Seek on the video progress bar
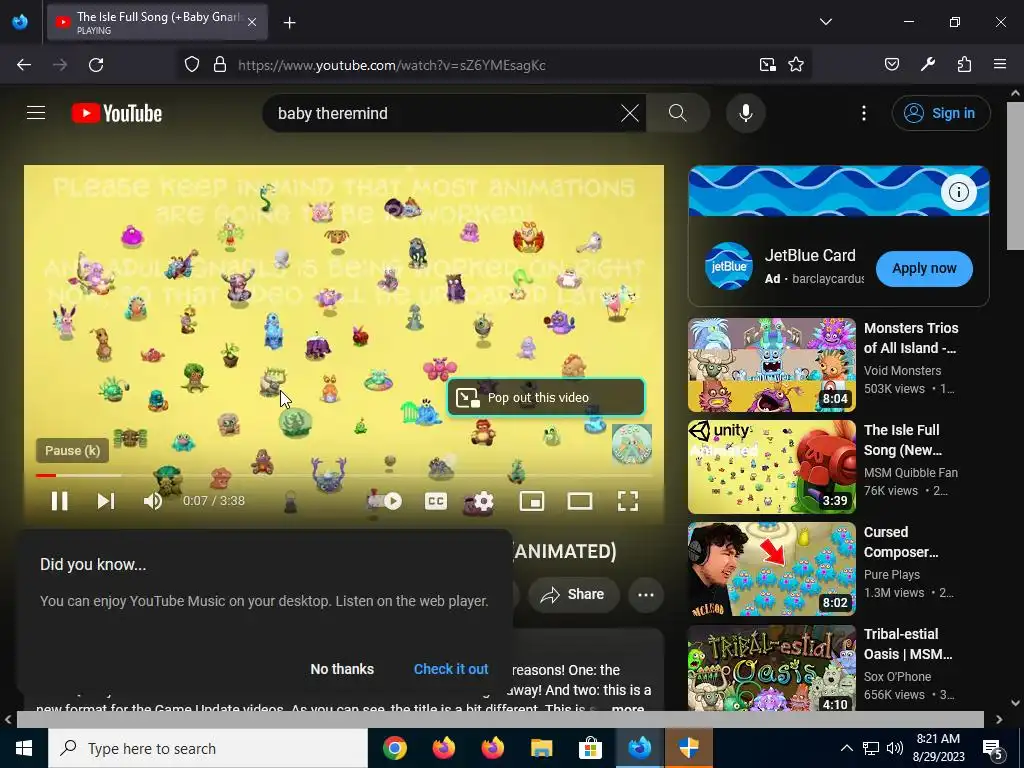 pyautogui.click(x=344, y=475)
